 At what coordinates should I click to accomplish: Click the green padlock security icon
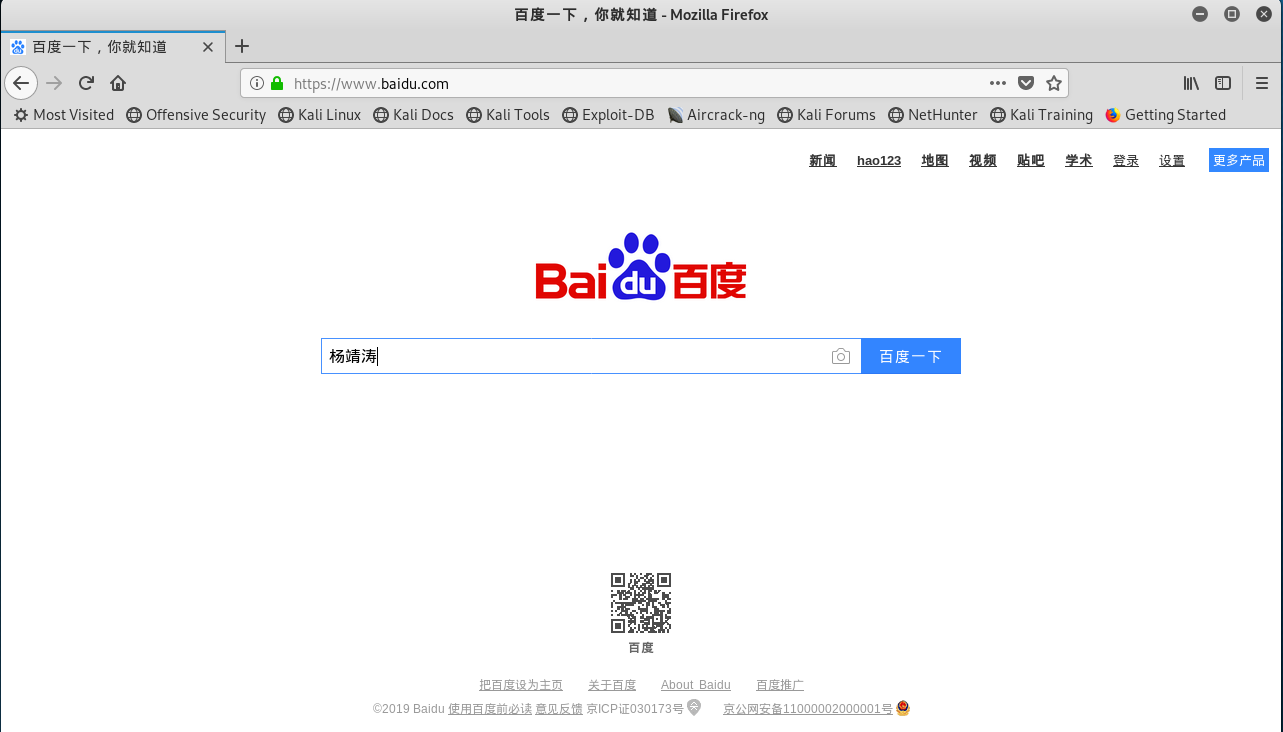point(277,83)
